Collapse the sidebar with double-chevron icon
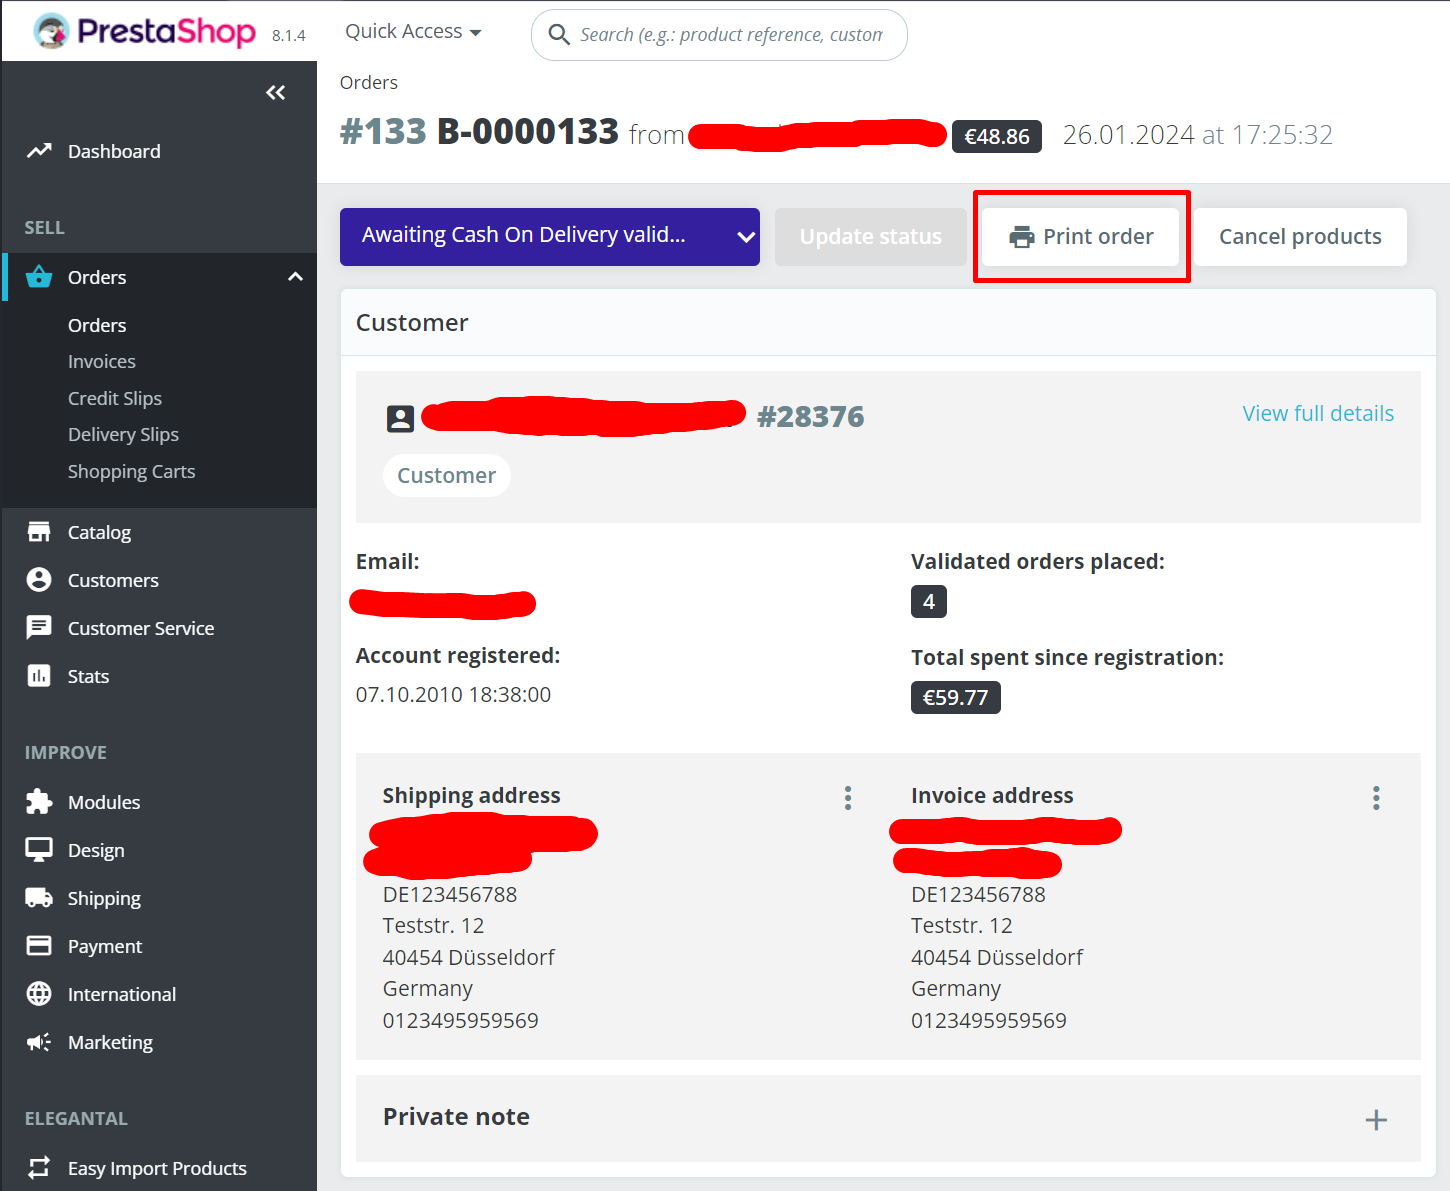This screenshot has height=1191, width=1450. click(x=276, y=93)
